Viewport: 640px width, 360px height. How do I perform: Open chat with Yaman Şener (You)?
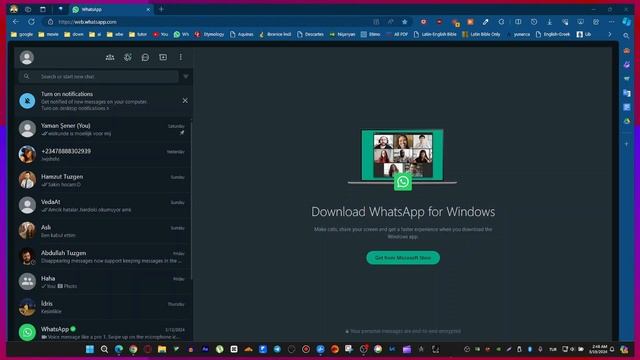point(103,129)
